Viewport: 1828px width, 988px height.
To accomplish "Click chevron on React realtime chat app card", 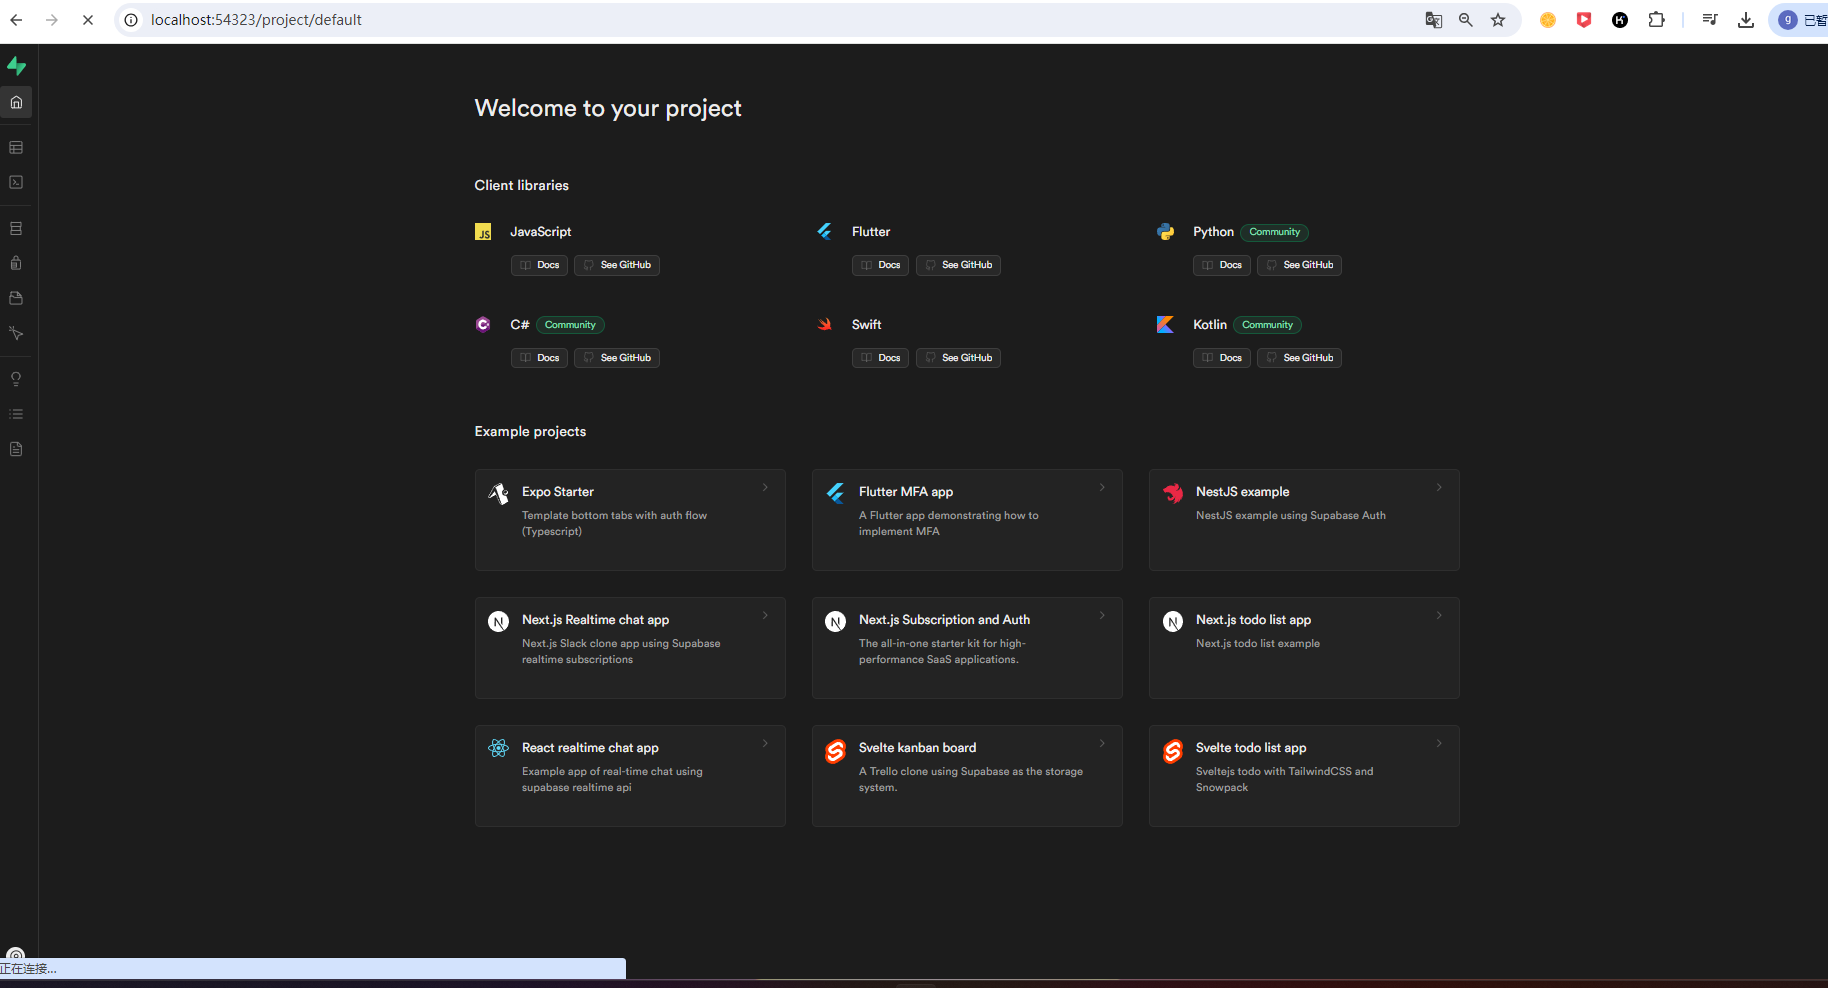I will (x=765, y=744).
